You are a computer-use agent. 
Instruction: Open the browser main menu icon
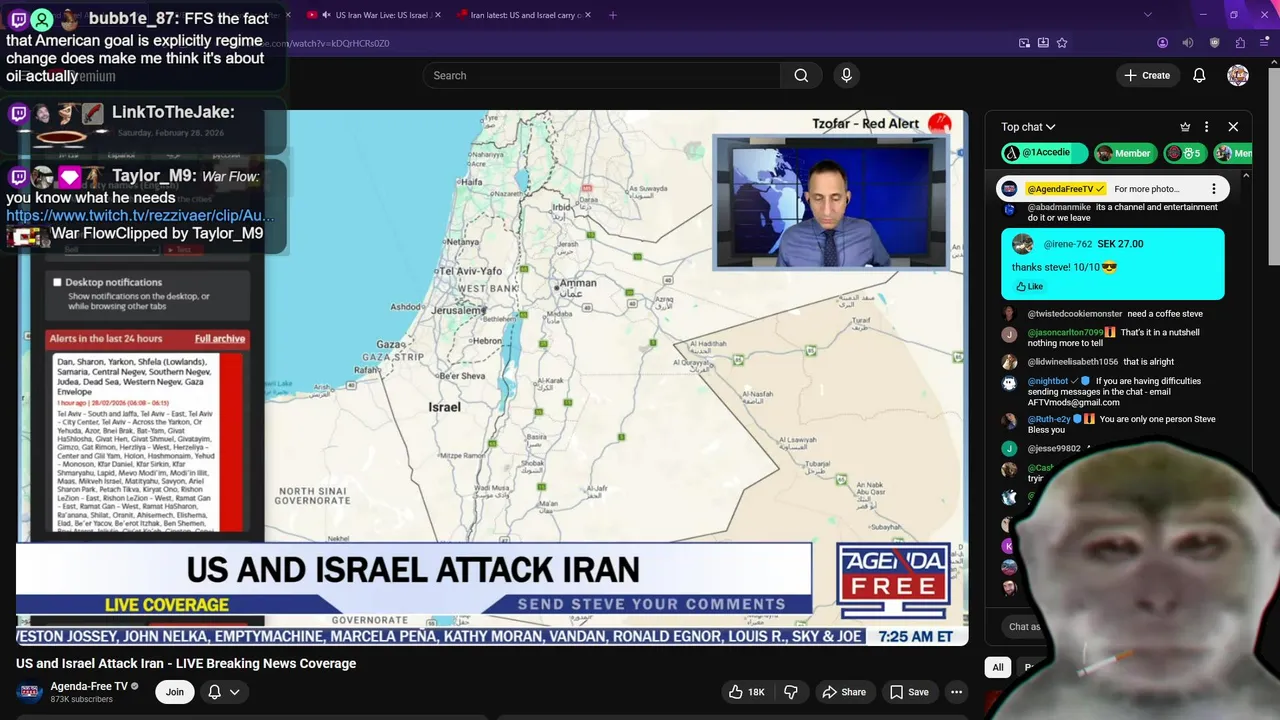pos(1265,43)
